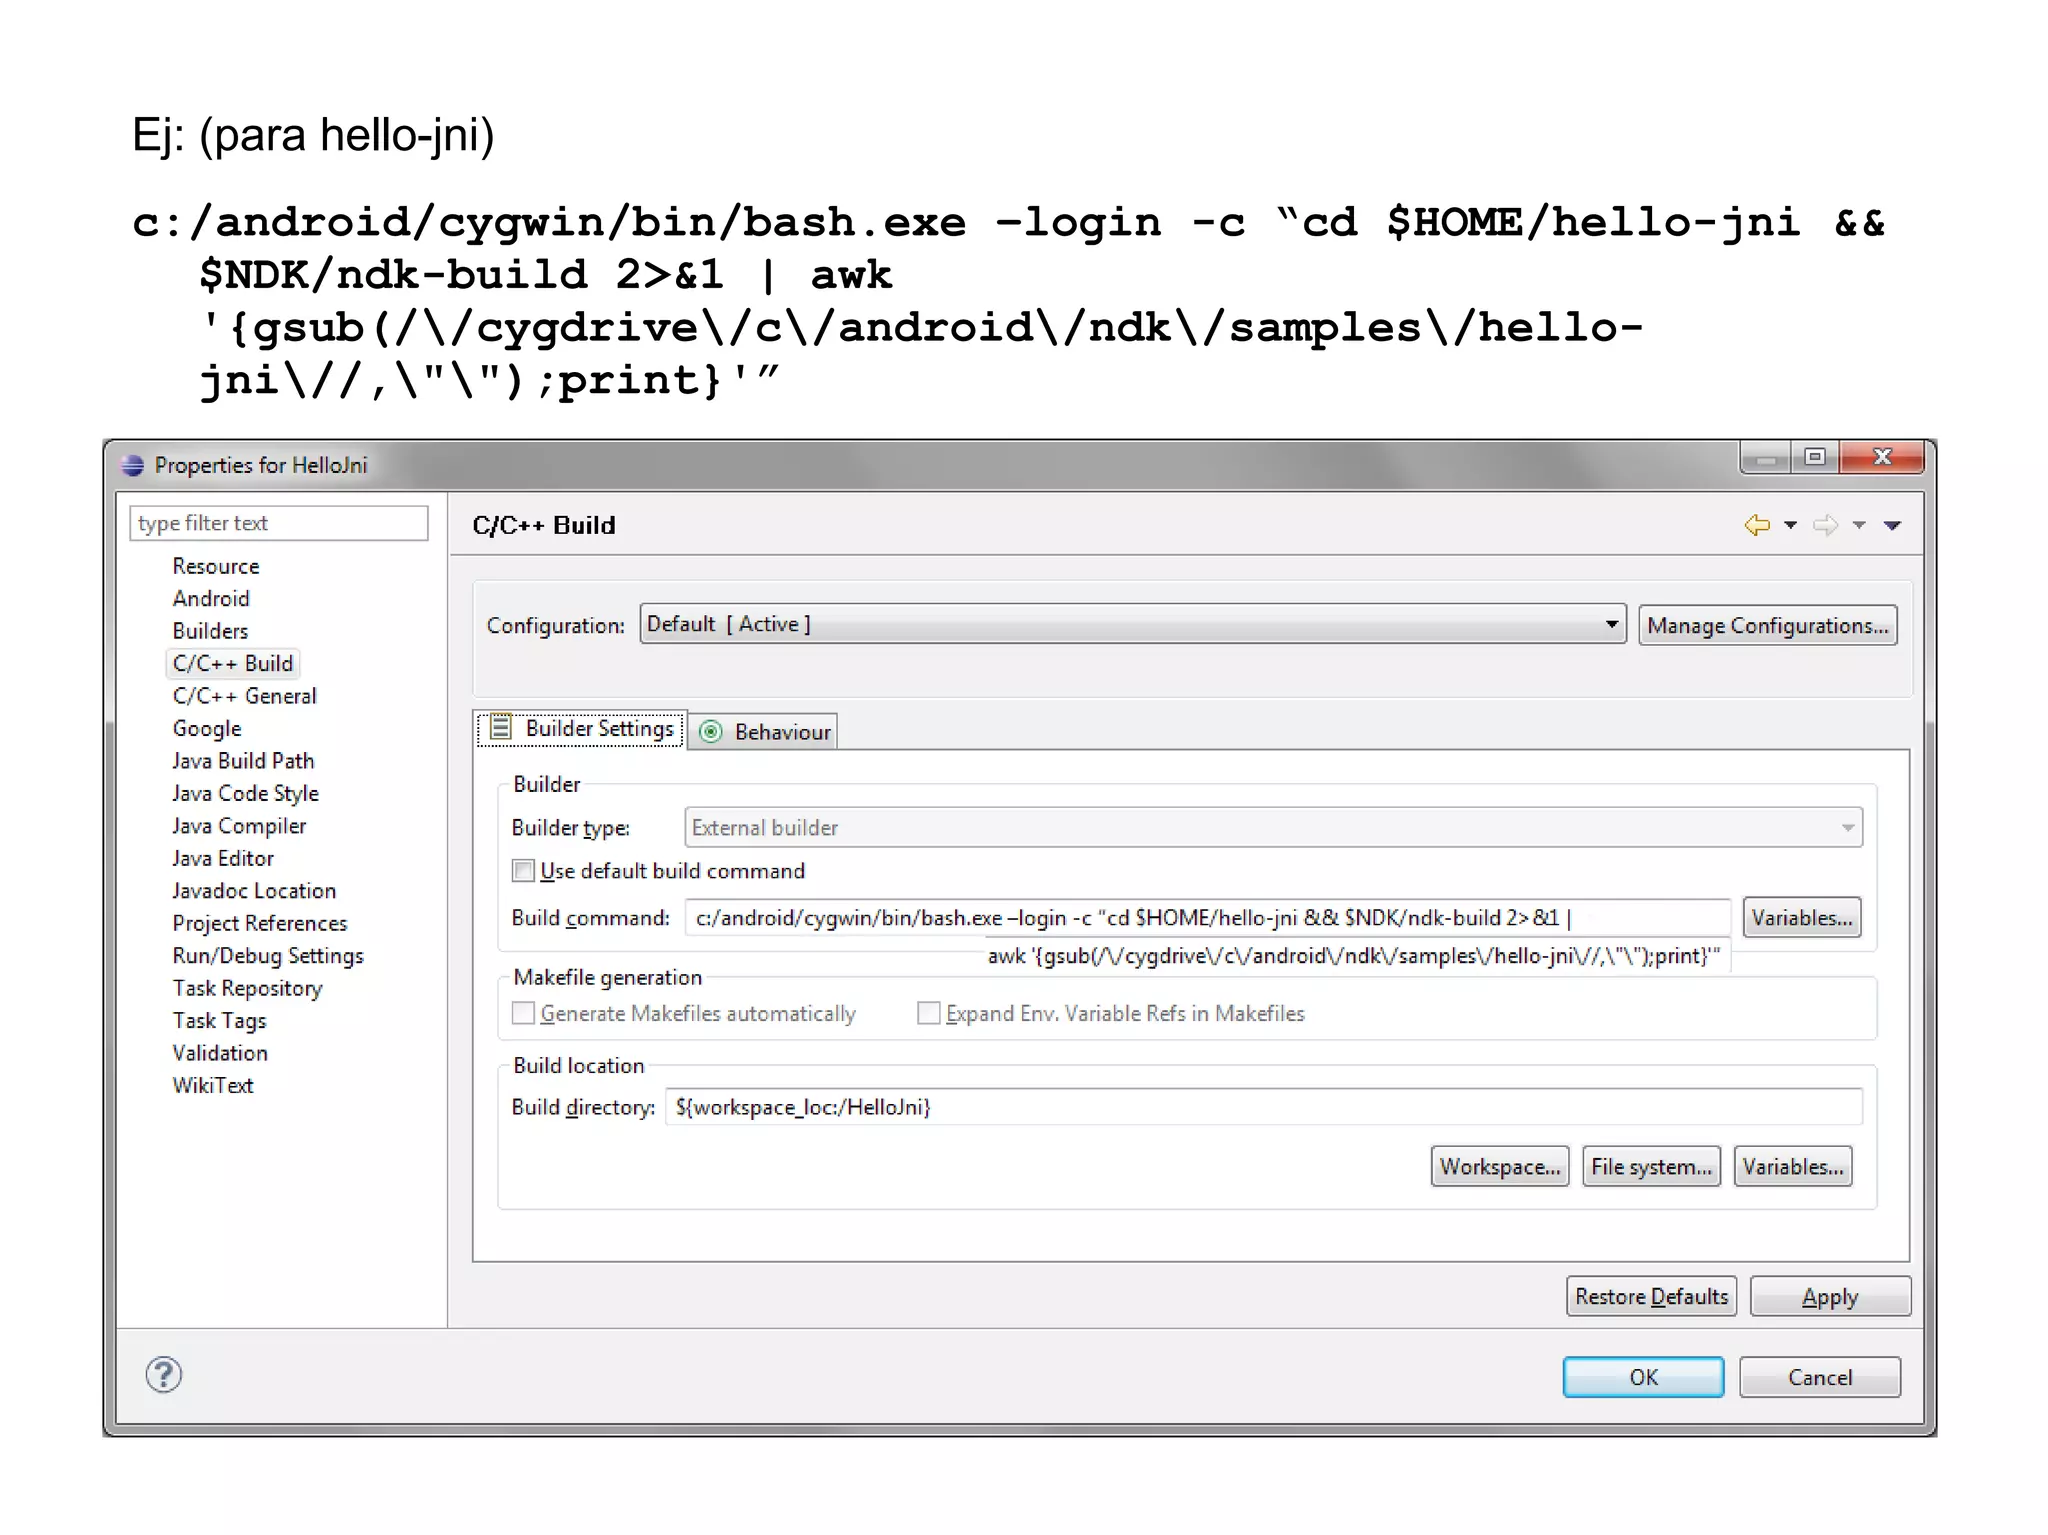Switch to the Behaviour tab
The image size is (2048, 1535).
pos(764,732)
